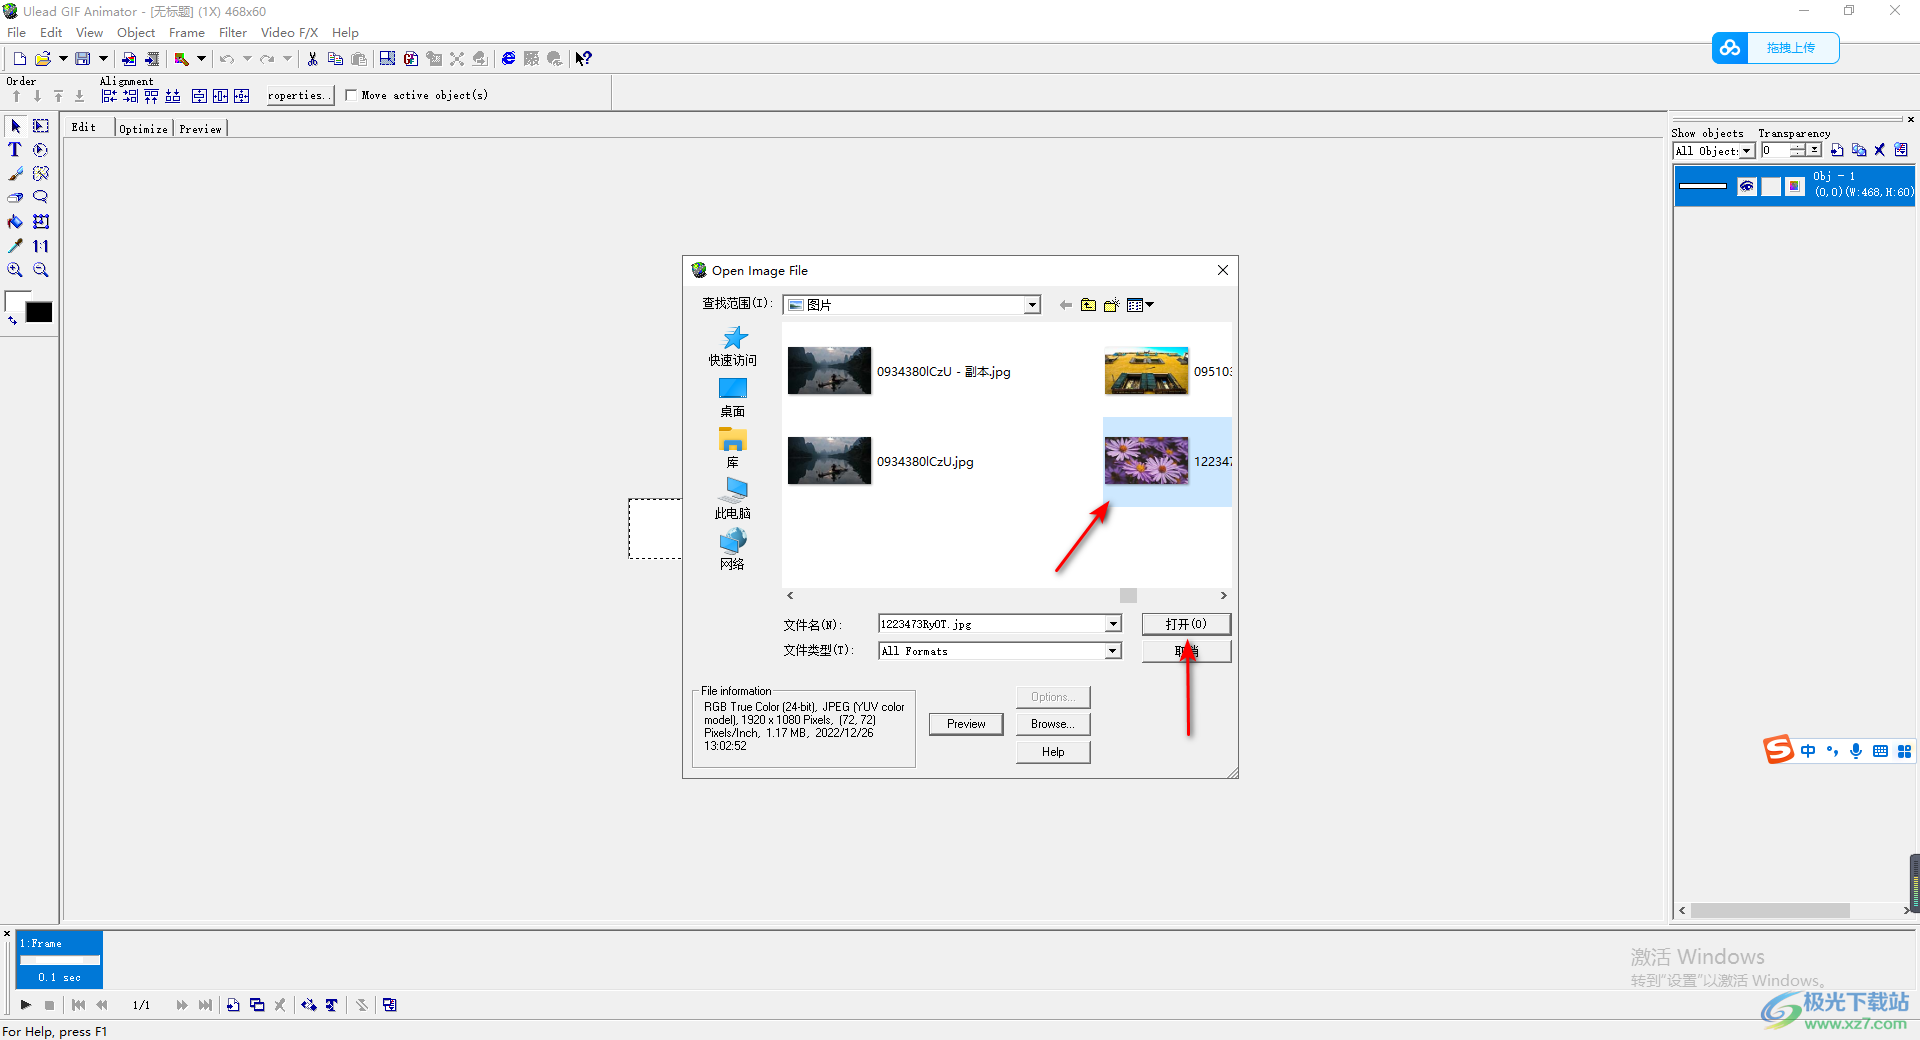The width and height of the screenshot is (1920, 1040).
Task: Select the 0934380lCzU.jpg thumbnail
Action: (829, 461)
